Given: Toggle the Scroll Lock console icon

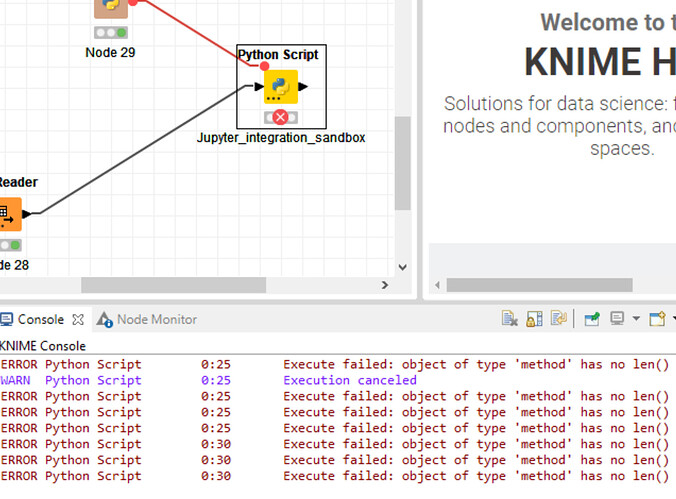Looking at the screenshot, I should (x=535, y=319).
